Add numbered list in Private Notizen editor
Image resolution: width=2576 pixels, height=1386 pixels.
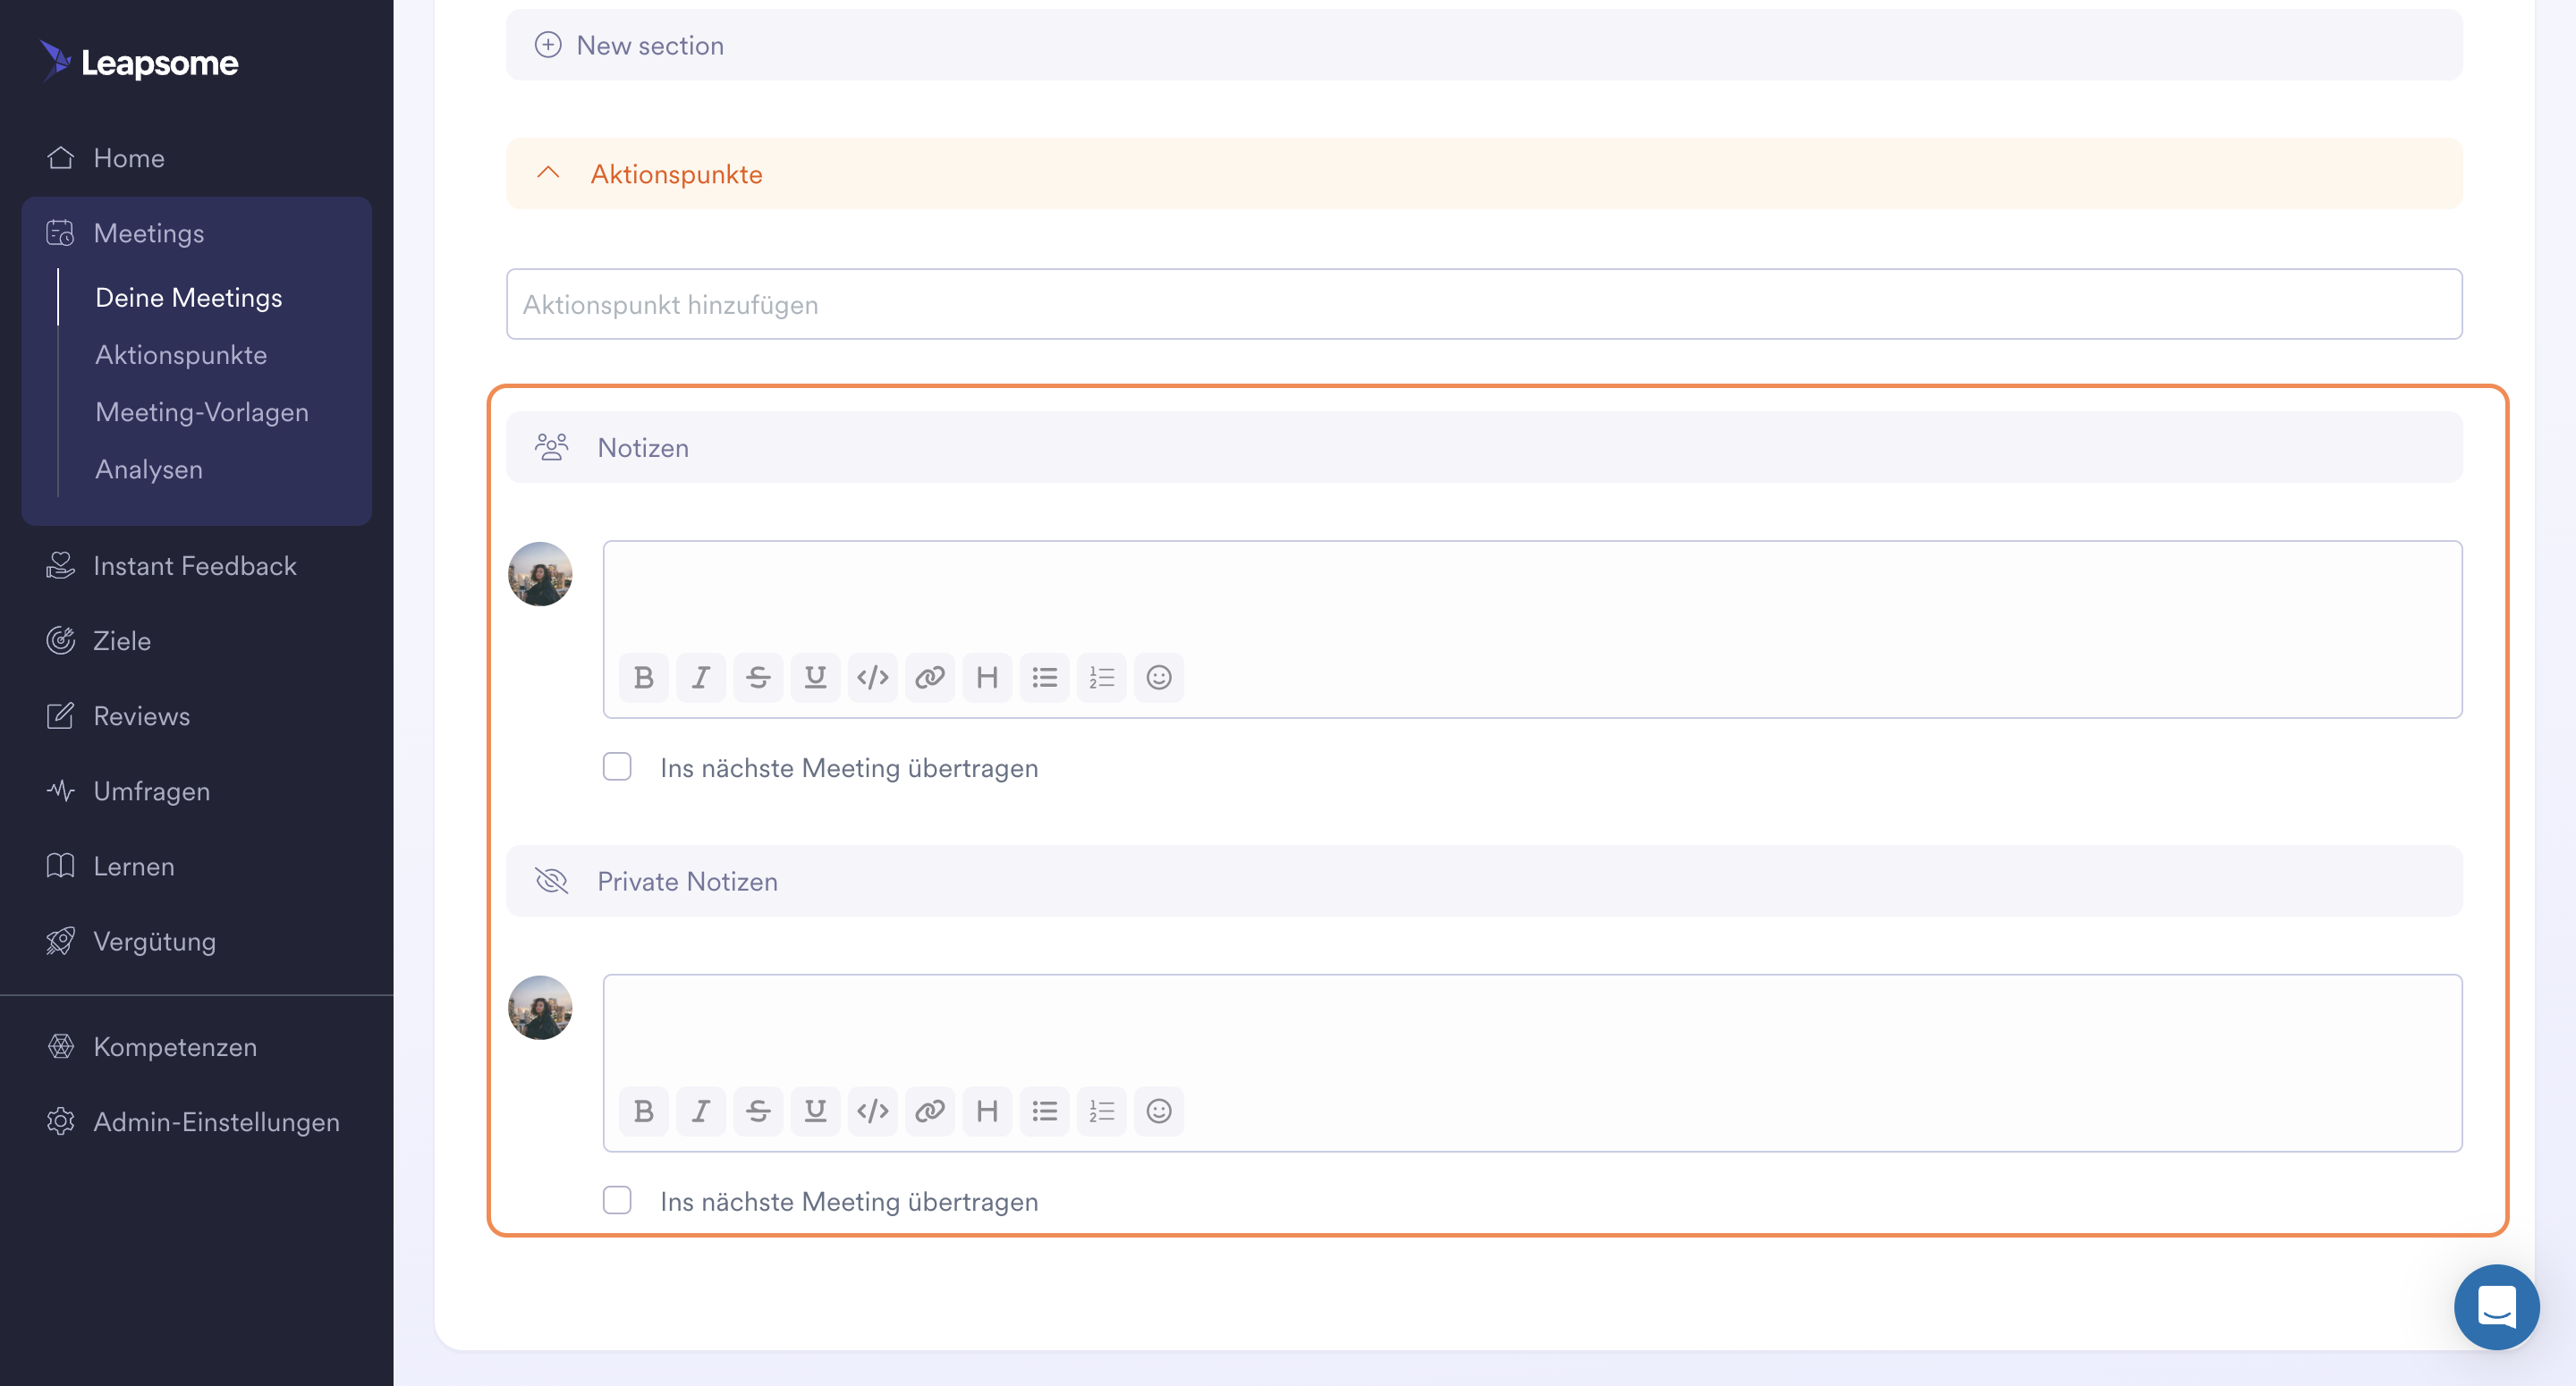pos(1101,1111)
